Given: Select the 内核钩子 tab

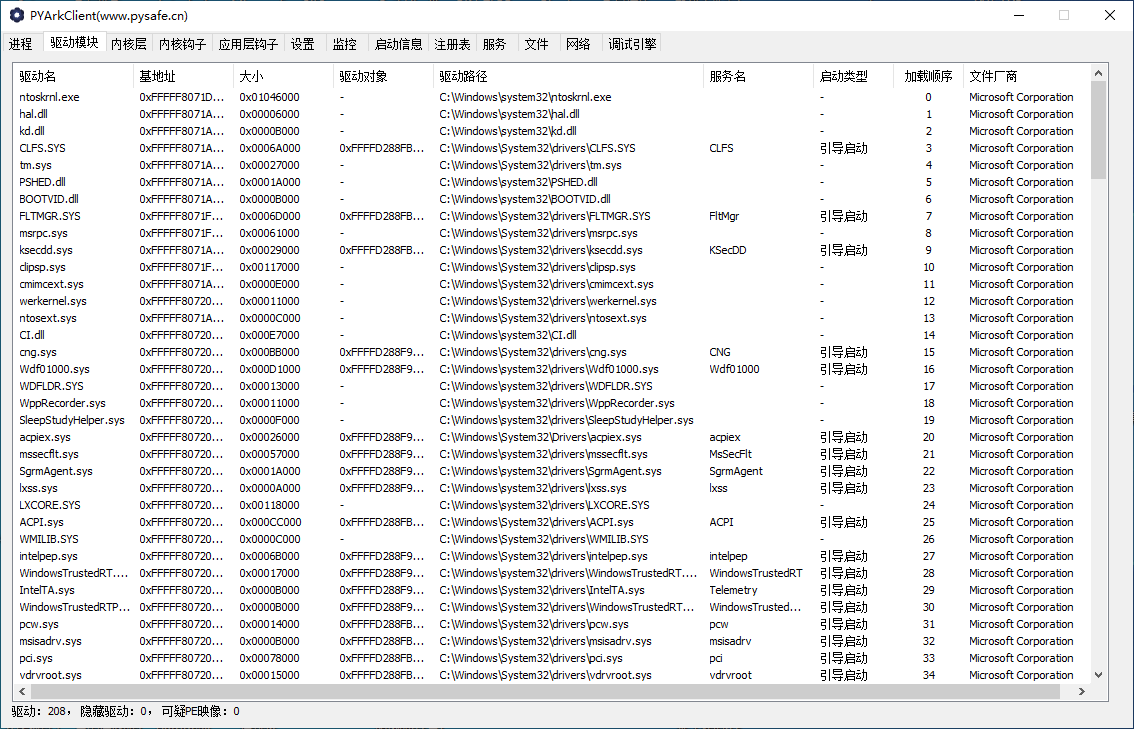Looking at the screenshot, I should tap(182, 44).
